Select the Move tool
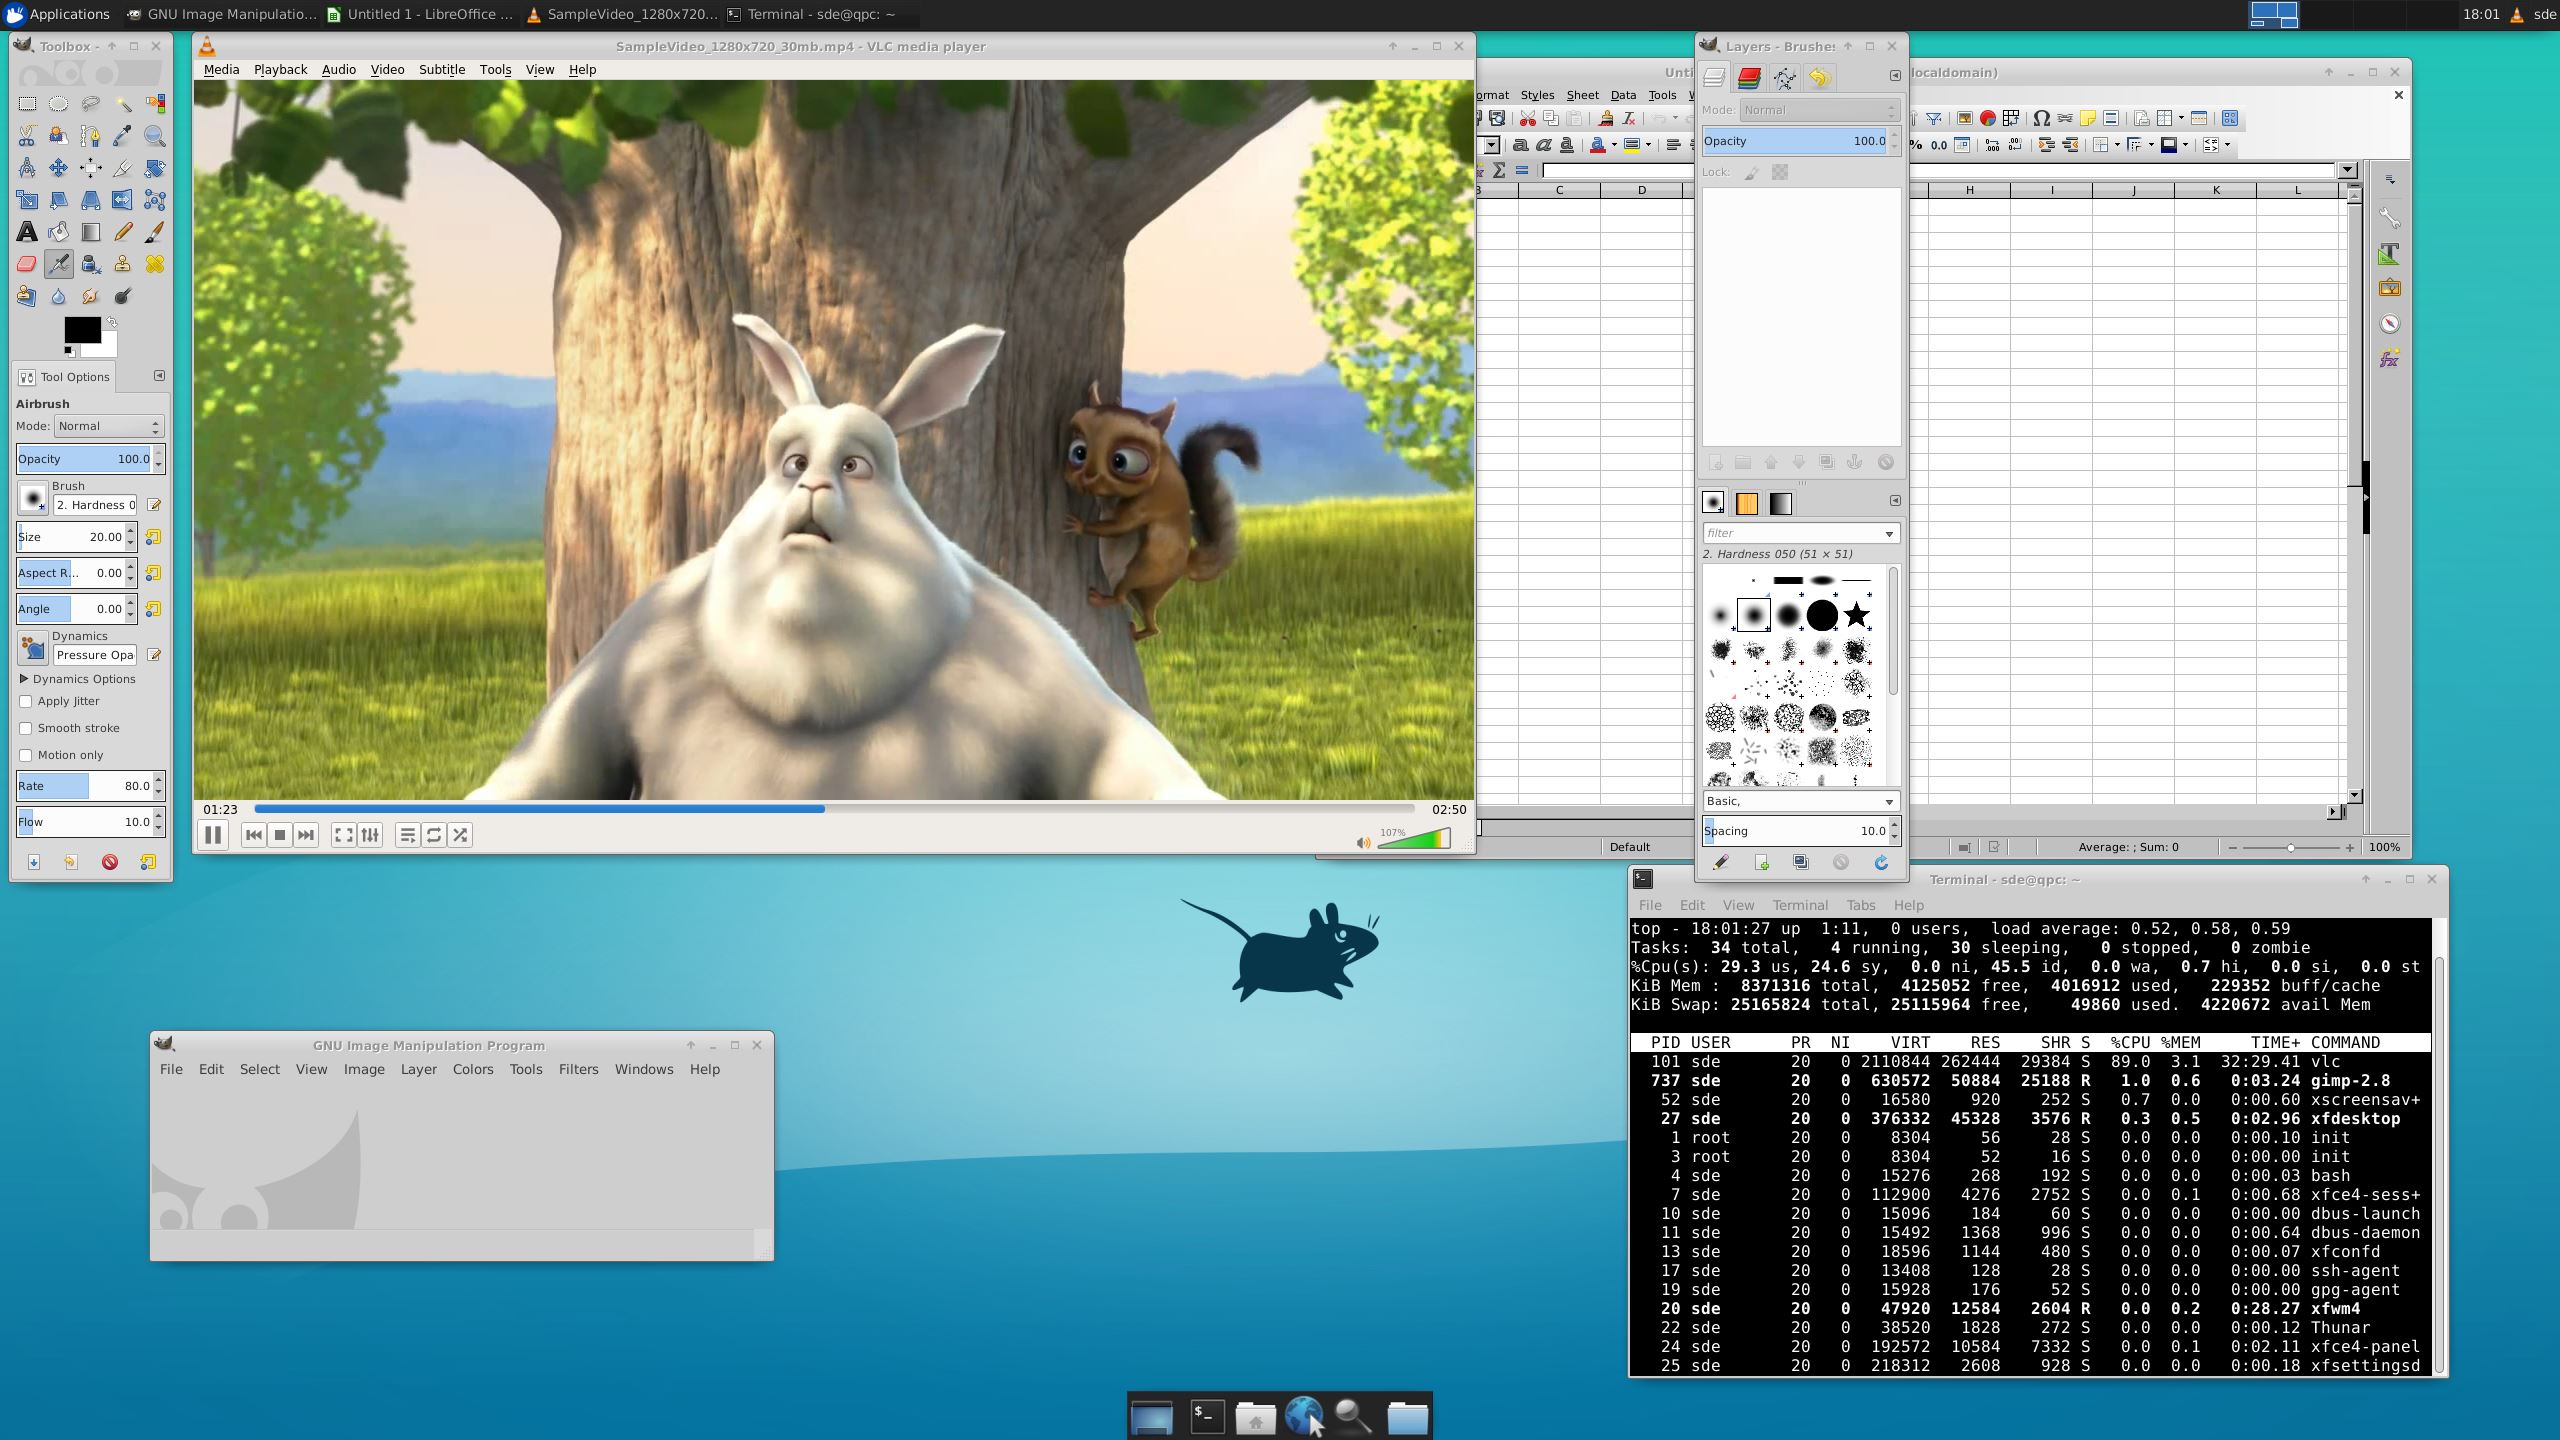 59,168
